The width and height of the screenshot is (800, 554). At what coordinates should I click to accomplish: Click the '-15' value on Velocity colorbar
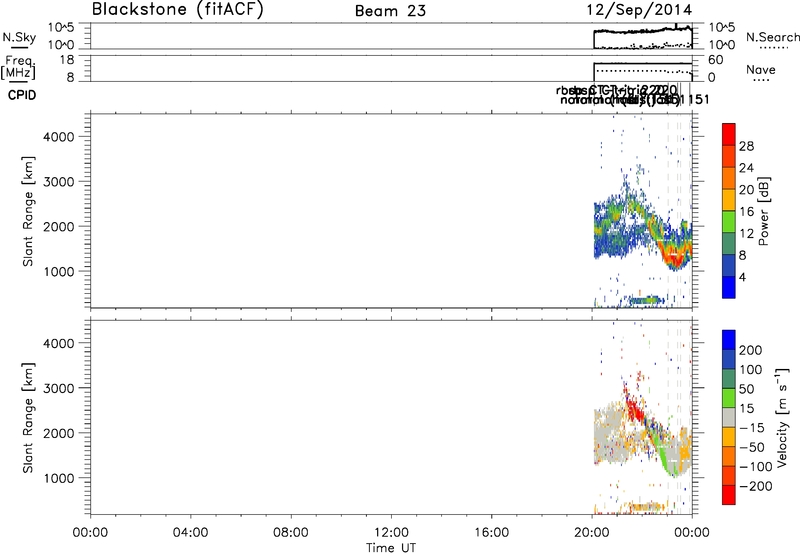tap(752, 428)
